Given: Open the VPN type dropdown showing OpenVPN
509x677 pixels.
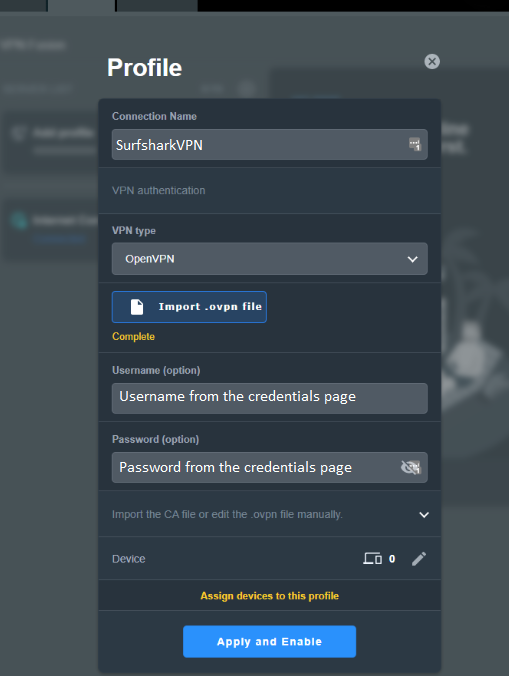Looking at the screenshot, I should click(x=269, y=259).
